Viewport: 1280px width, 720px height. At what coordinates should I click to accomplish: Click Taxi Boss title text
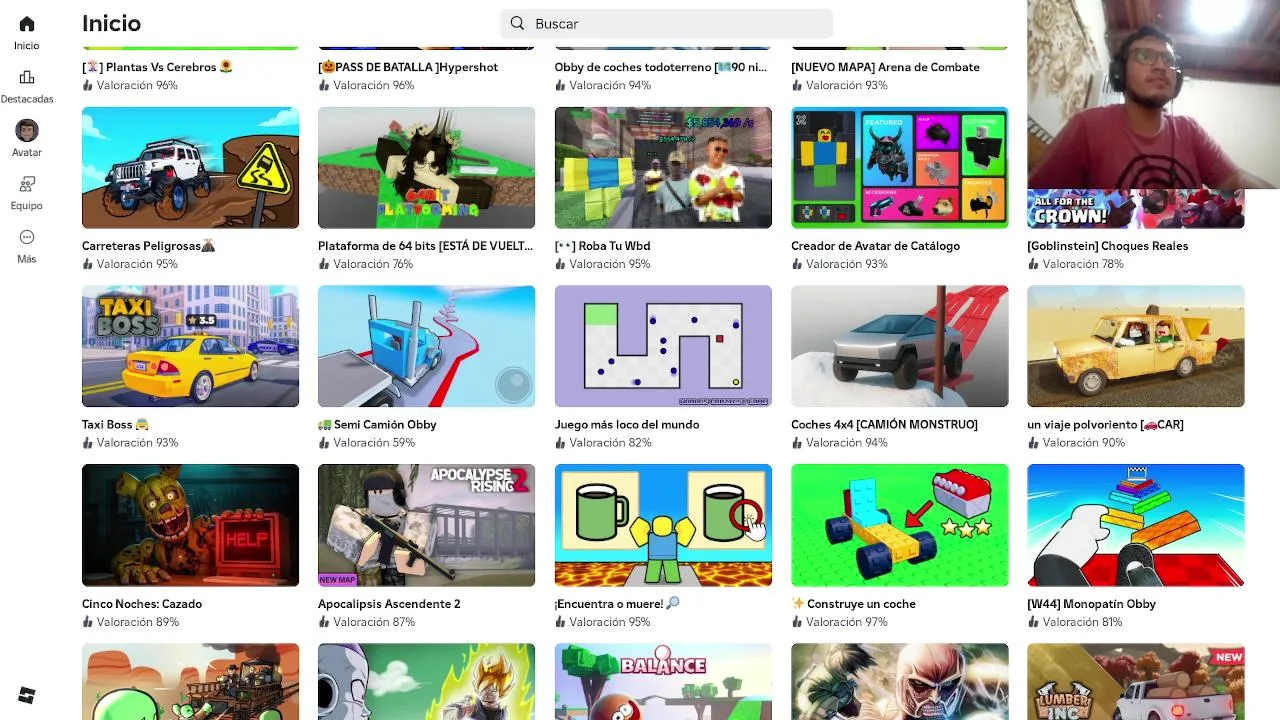click(x=115, y=424)
